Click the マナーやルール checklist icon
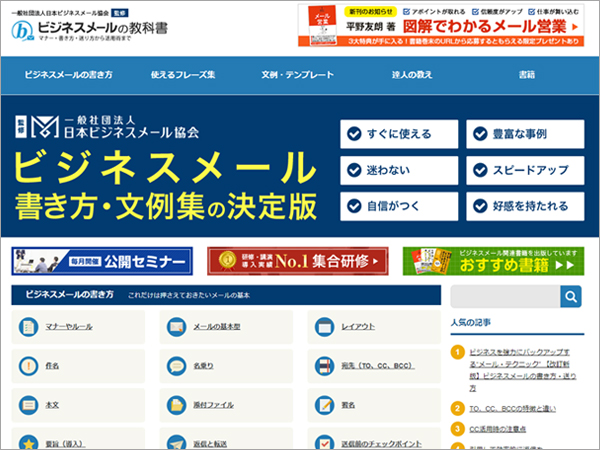 tap(29, 327)
